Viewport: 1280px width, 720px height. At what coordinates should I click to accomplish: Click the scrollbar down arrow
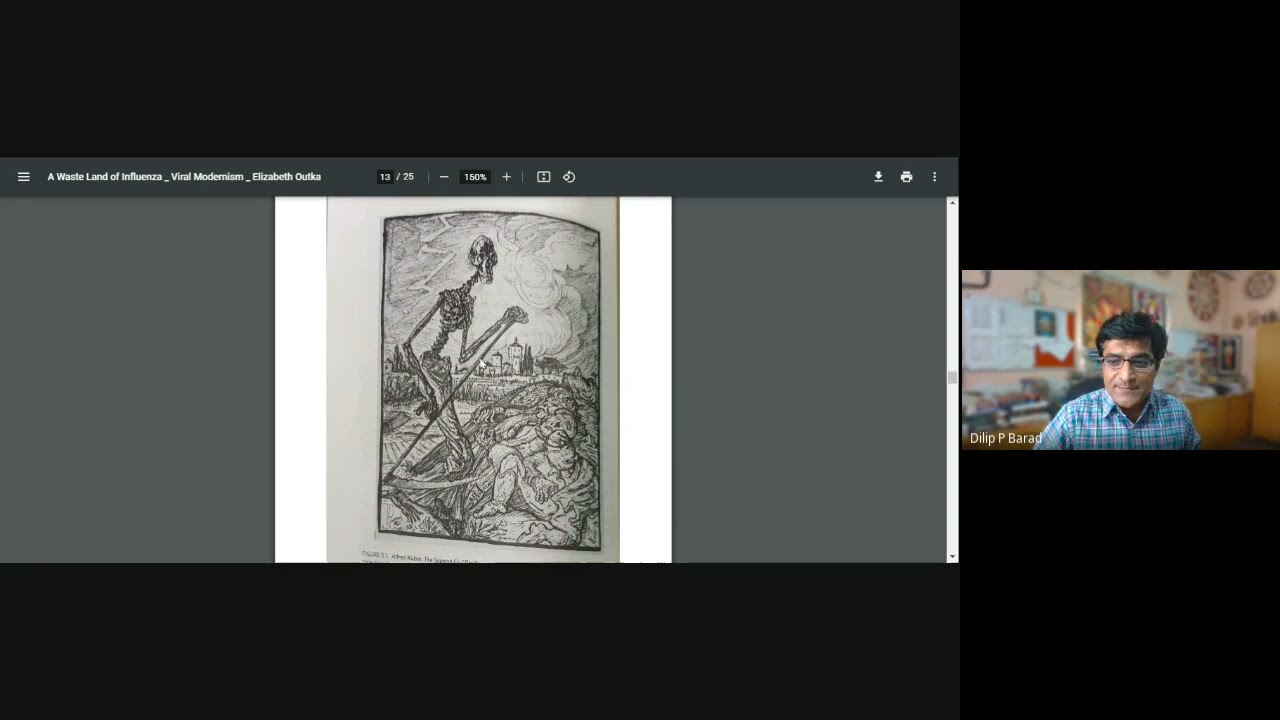952,556
